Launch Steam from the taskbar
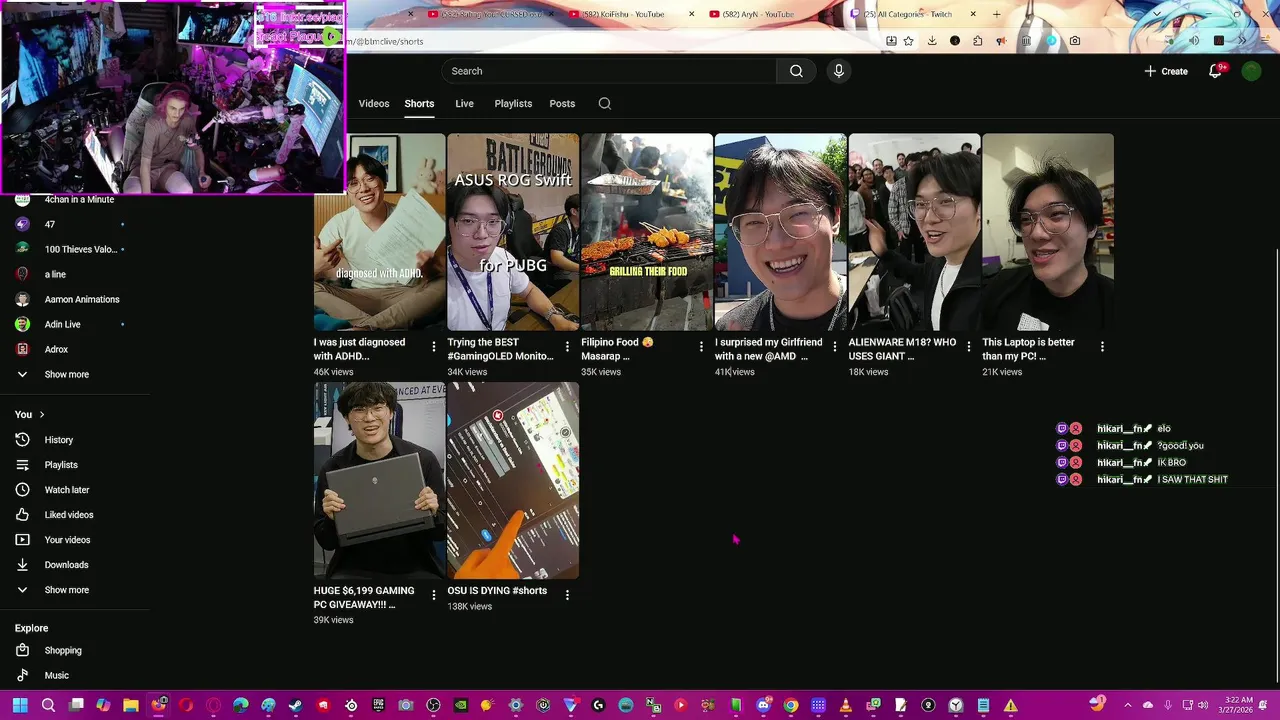Viewport: 1280px width, 720px height. point(295,706)
